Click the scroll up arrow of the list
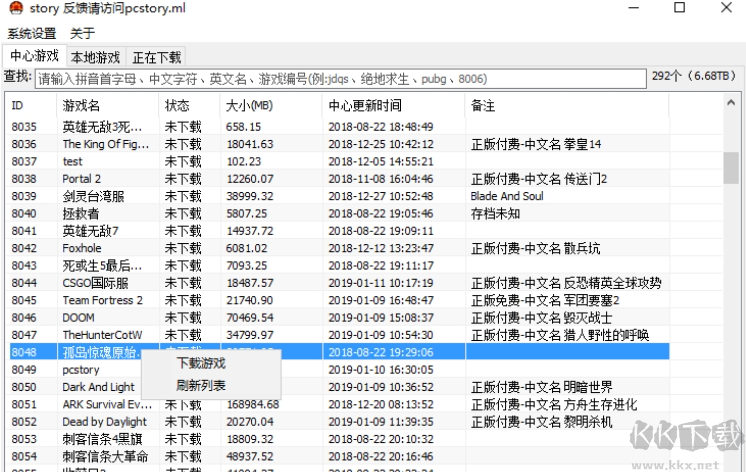The width and height of the screenshot is (746, 472). (731, 103)
